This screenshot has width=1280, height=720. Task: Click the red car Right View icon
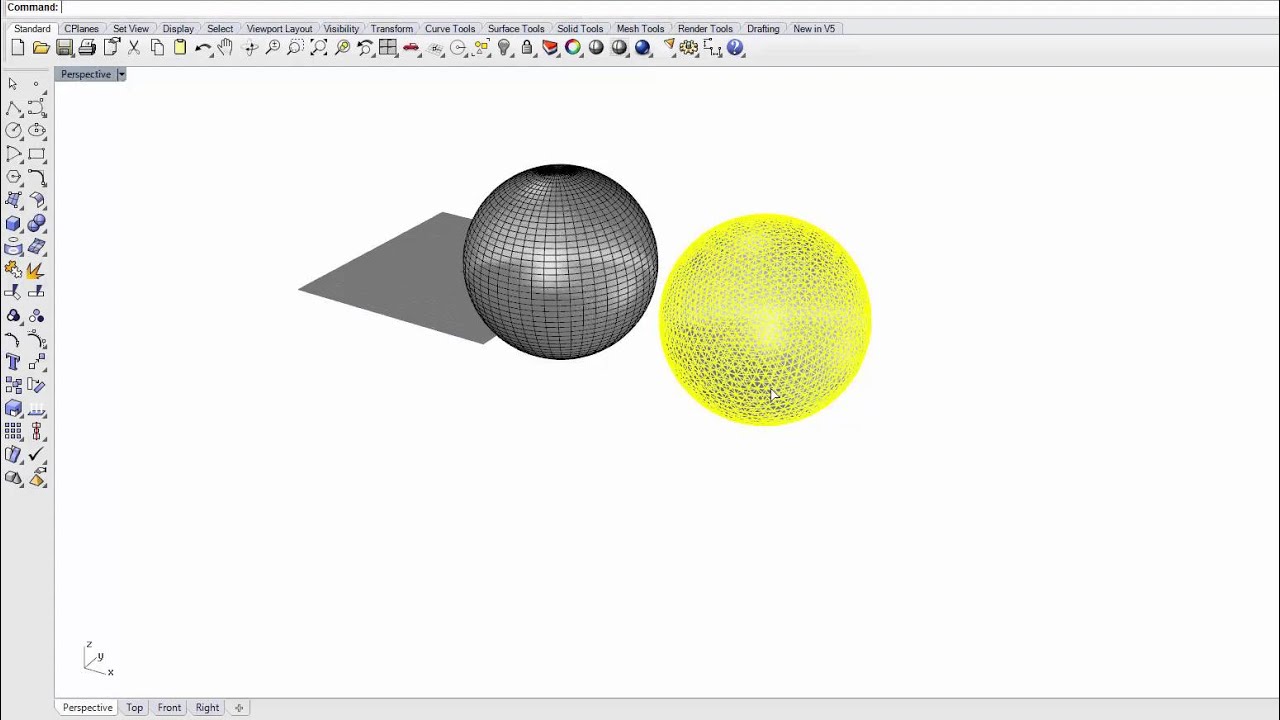411,48
